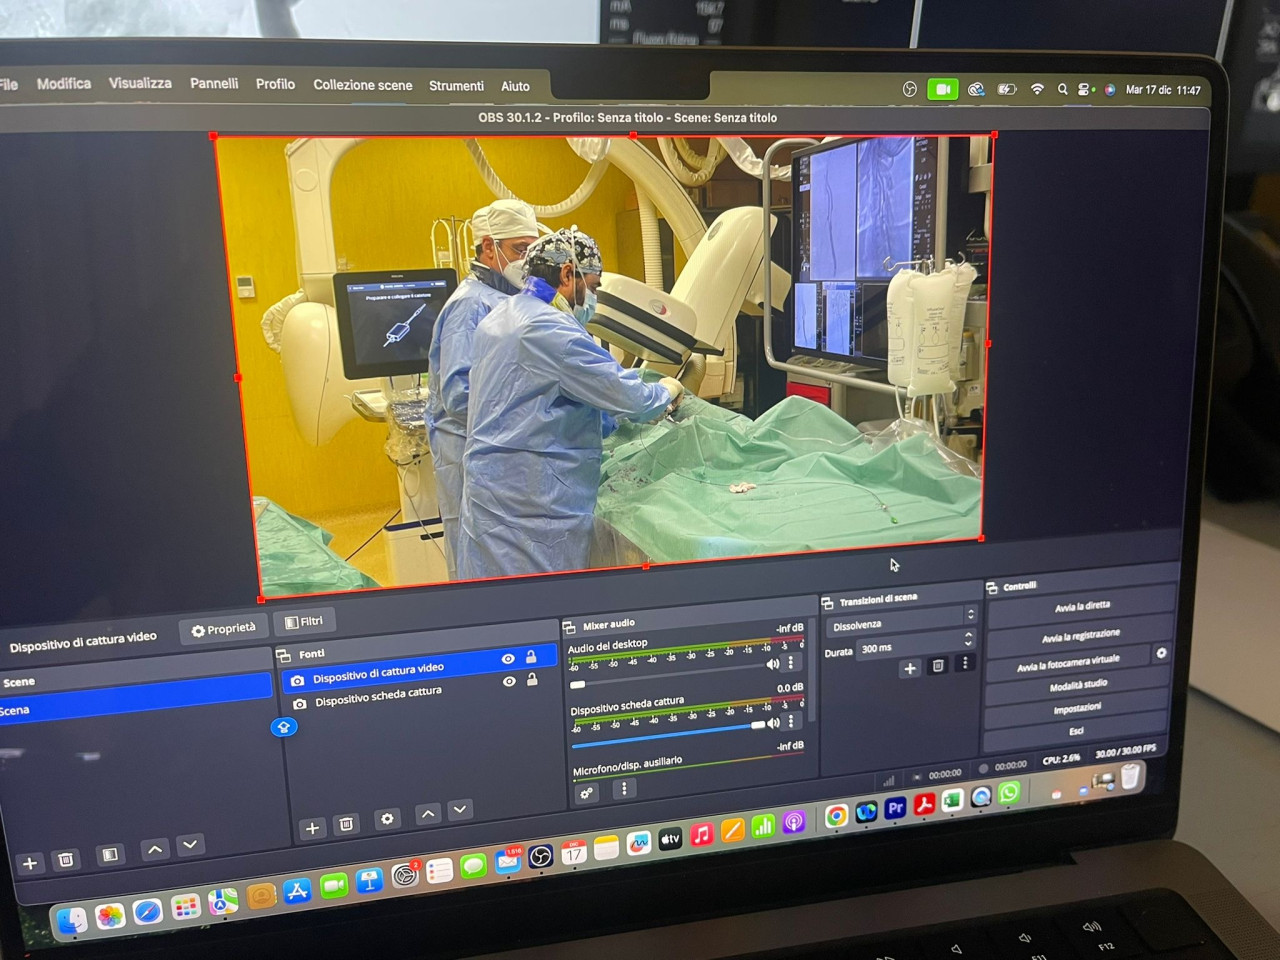Open scene filters in the Scene panel

point(110,854)
